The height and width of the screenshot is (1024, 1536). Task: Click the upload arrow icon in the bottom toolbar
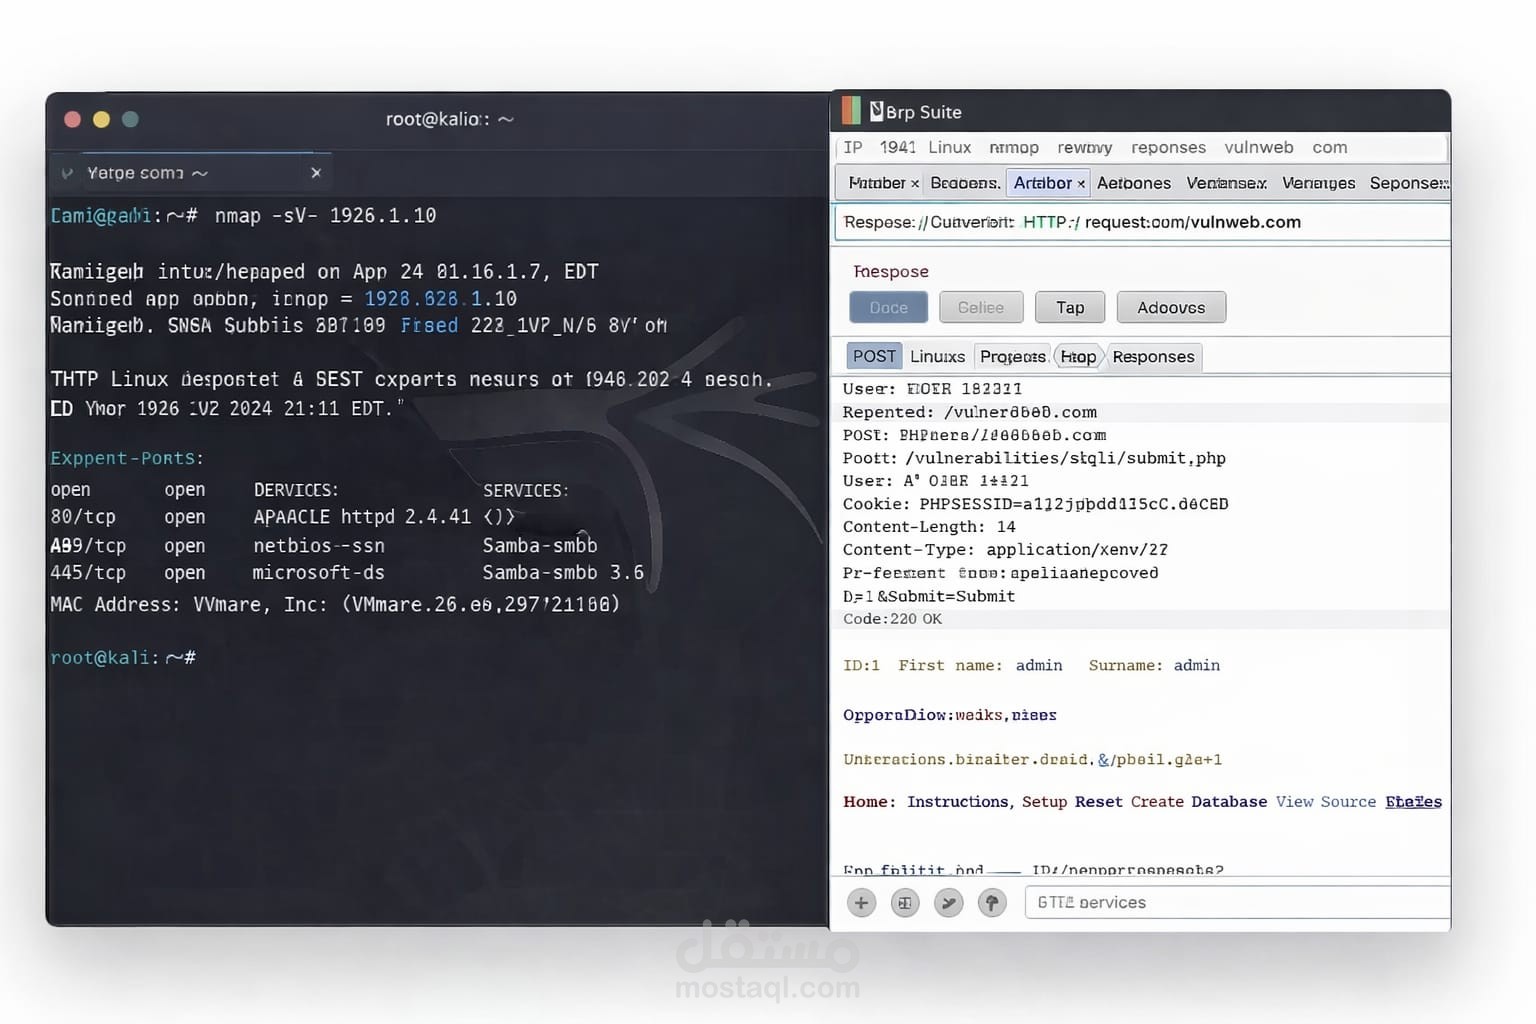pos(992,902)
